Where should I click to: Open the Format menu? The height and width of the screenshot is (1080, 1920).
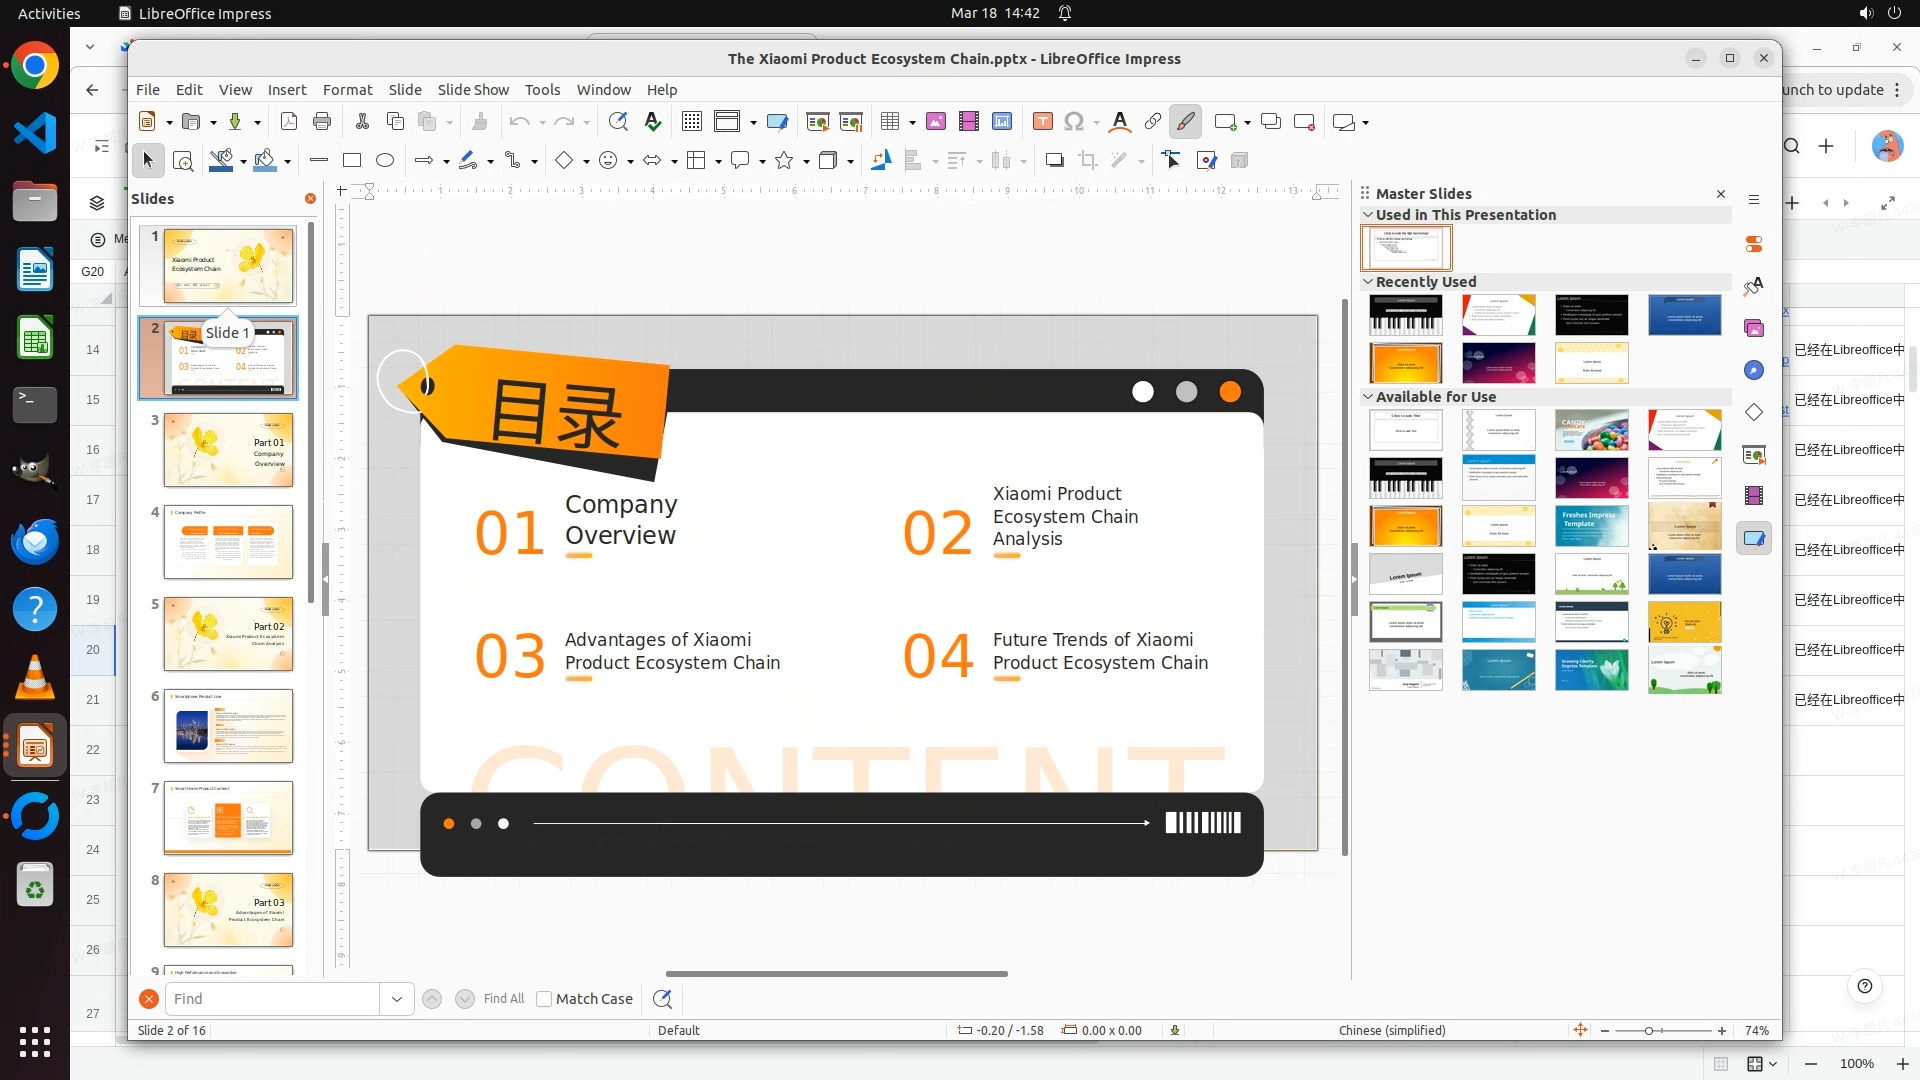coord(347,90)
